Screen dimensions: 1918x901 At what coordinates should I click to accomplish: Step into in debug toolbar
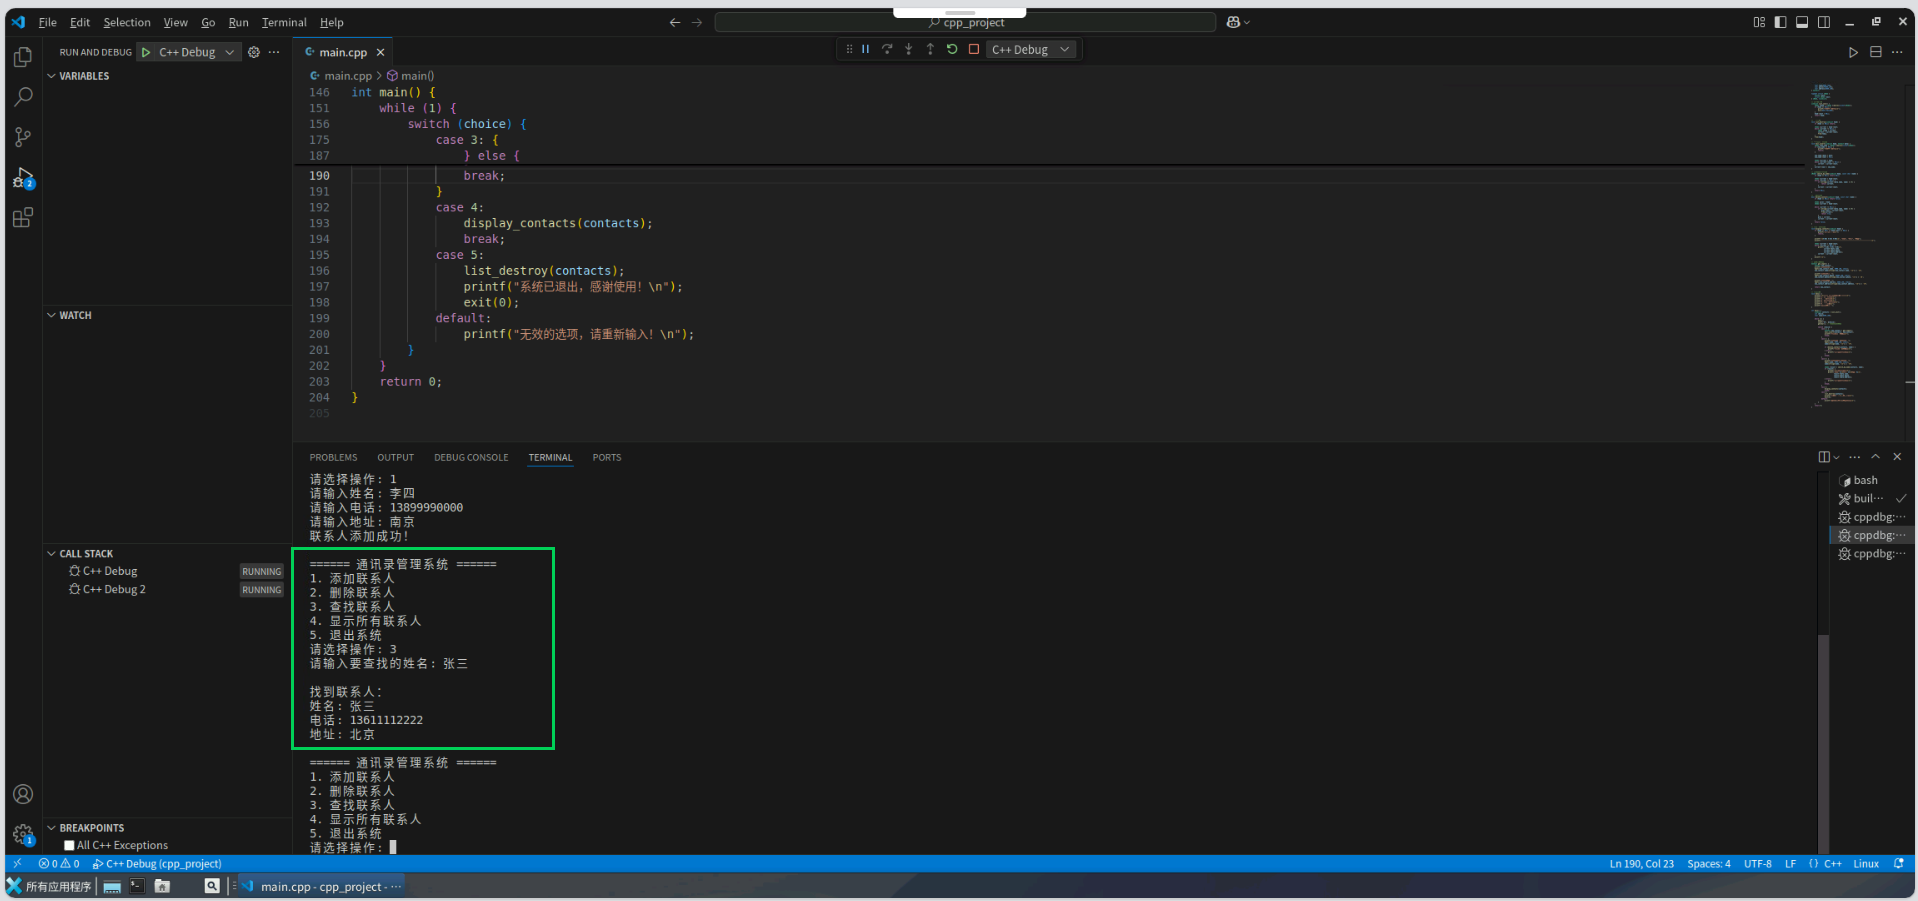coord(908,49)
